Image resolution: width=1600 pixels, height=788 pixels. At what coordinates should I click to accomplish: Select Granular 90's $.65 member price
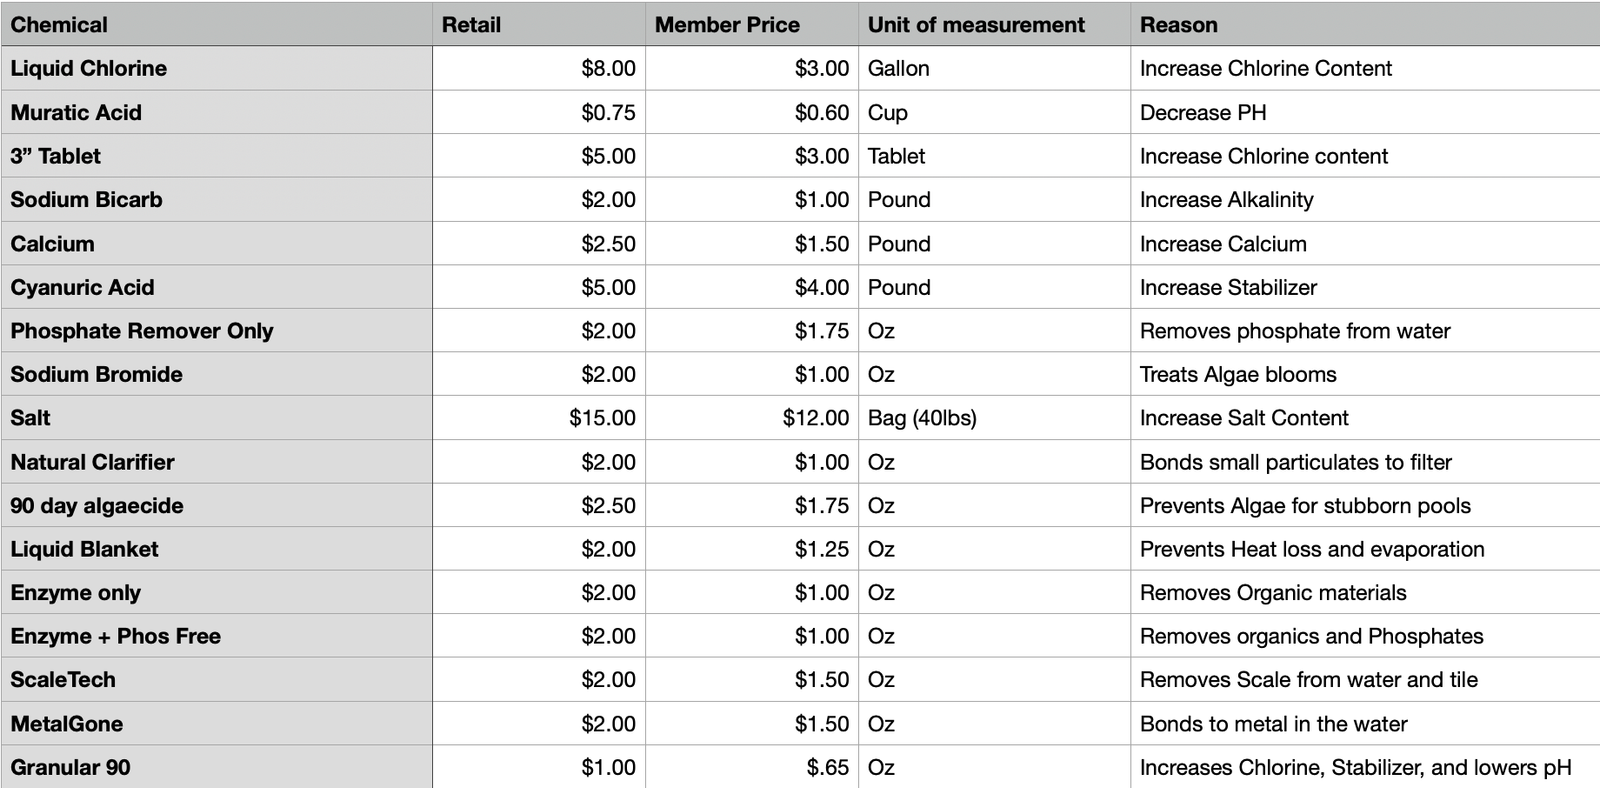click(827, 768)
